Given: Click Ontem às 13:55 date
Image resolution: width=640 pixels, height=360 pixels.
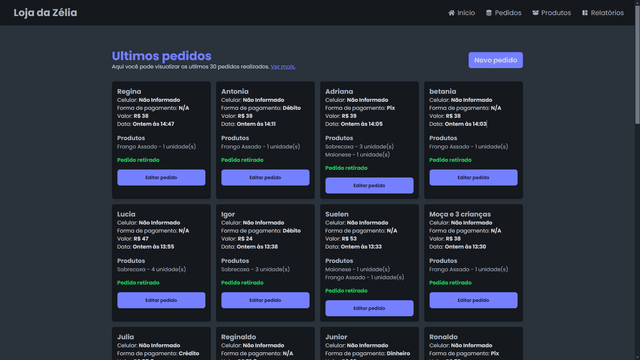Looking at the screenshot, I should click(x=153, y=247).
